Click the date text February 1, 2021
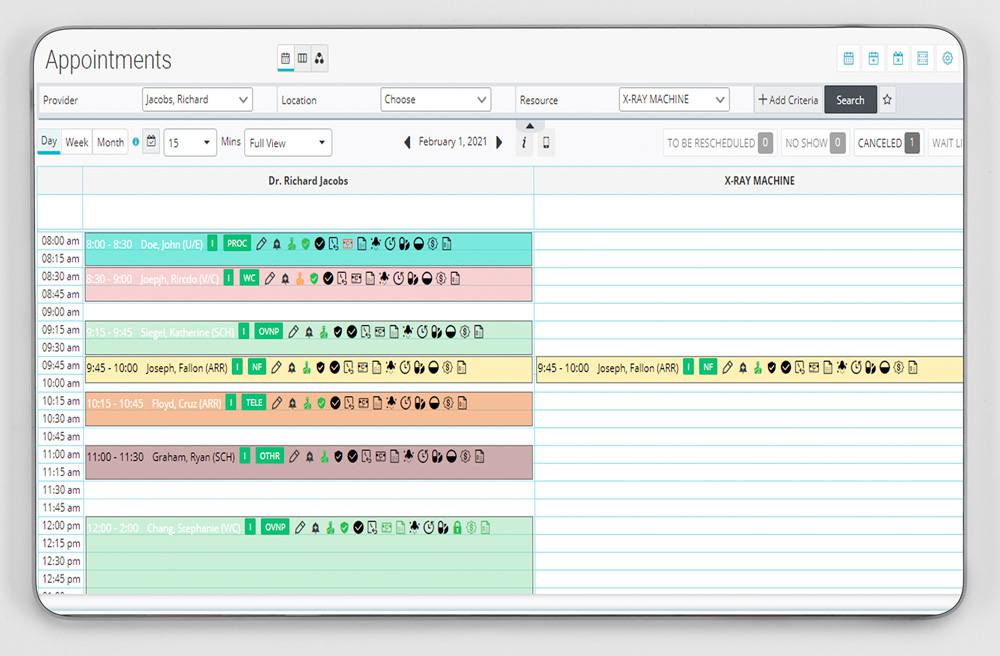Screen dimensions: 1000x656 453,142
